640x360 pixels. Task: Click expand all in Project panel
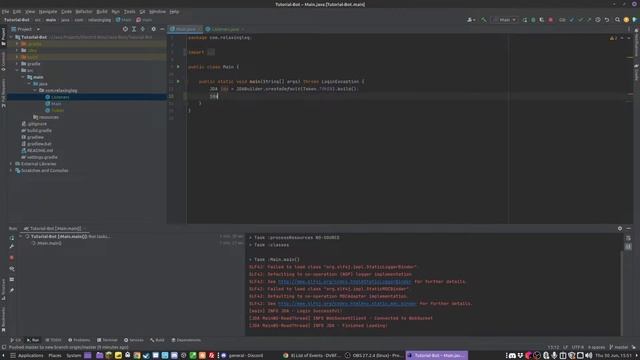[x=134, y=29]
